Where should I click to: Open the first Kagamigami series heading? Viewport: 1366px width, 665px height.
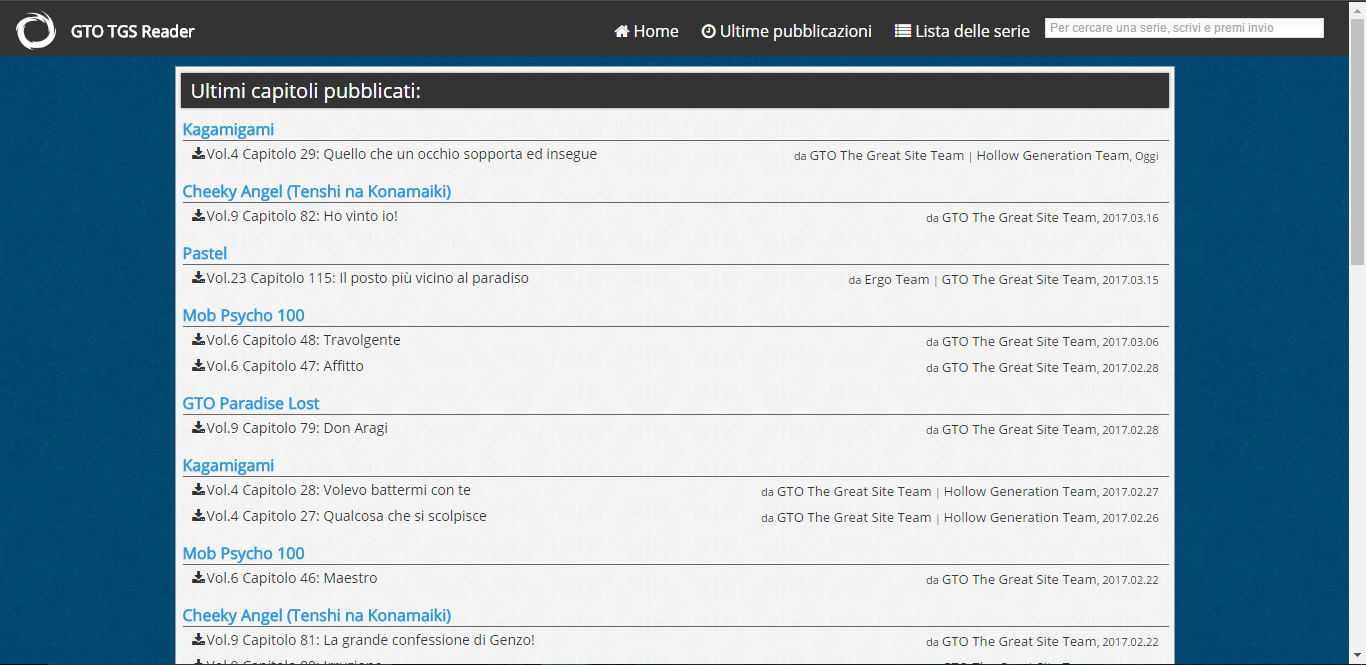(228, 129)
